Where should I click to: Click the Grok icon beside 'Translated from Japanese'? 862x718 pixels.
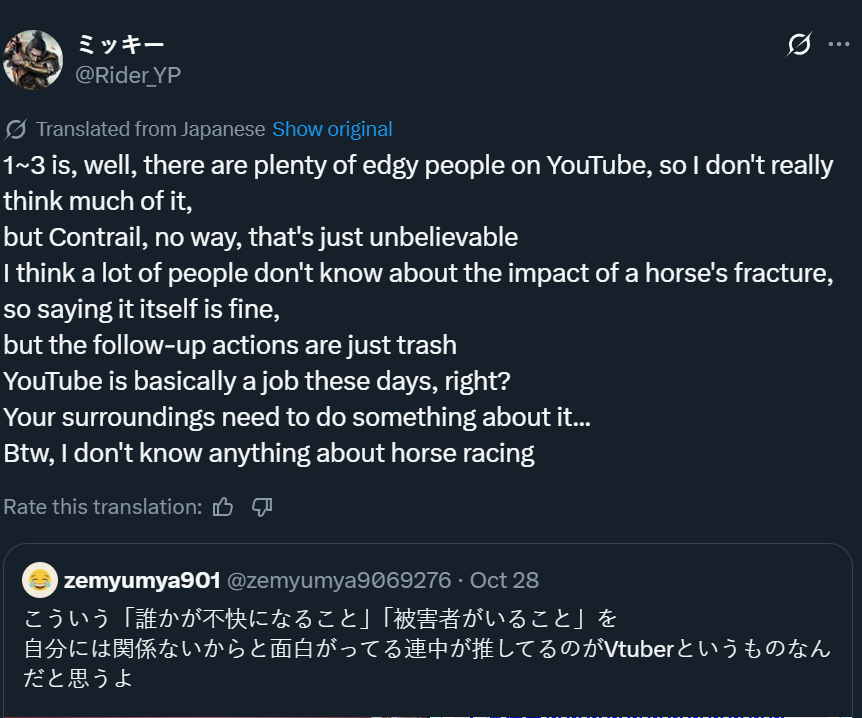point(16,130)
